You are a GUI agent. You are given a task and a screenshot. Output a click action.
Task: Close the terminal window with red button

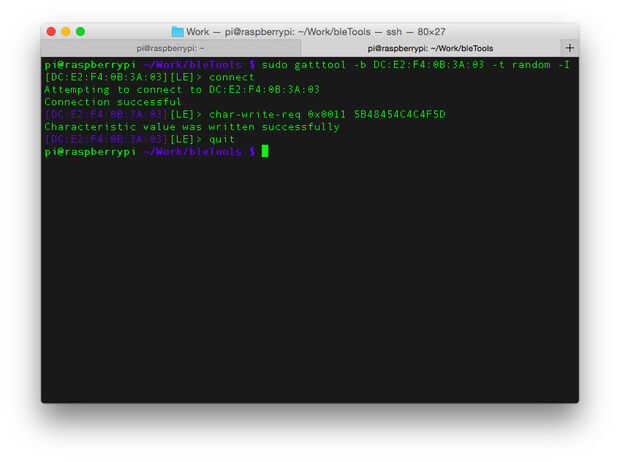point(51,32)
